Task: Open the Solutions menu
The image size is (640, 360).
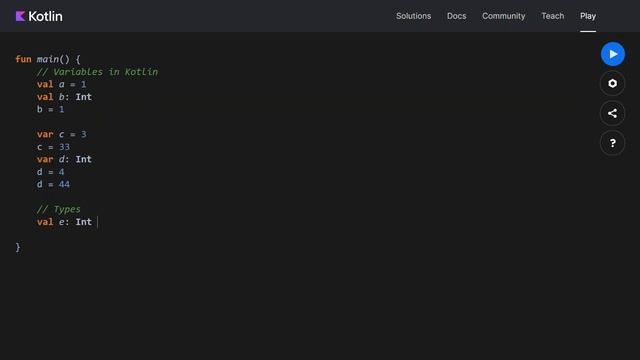Action: tap(413, 16)
